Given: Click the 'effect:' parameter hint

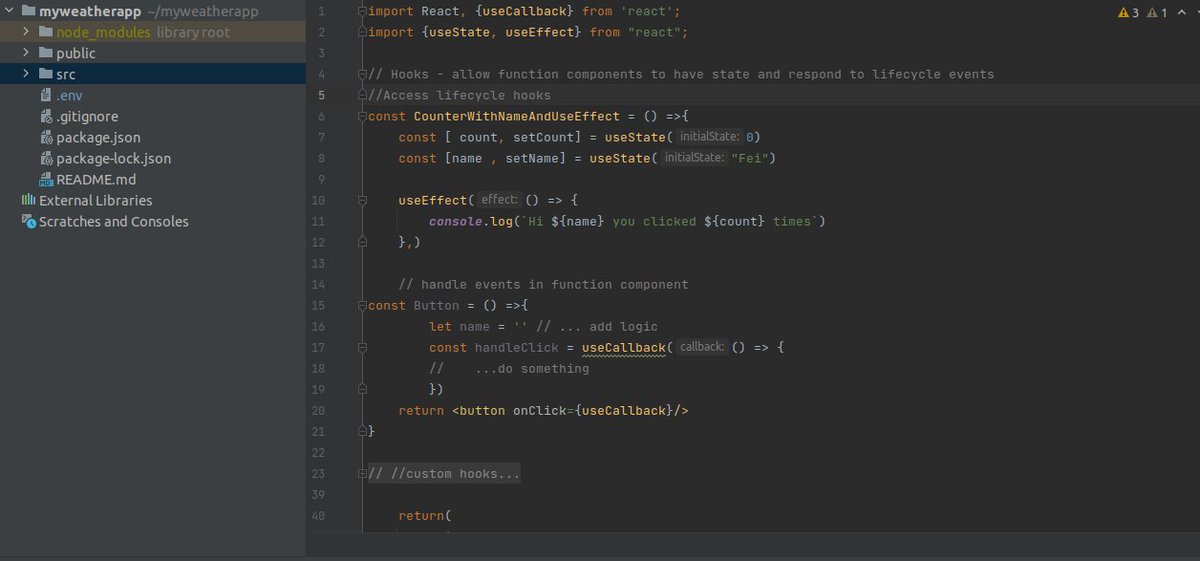Looking at the screenshot, I should coord(497,200).
